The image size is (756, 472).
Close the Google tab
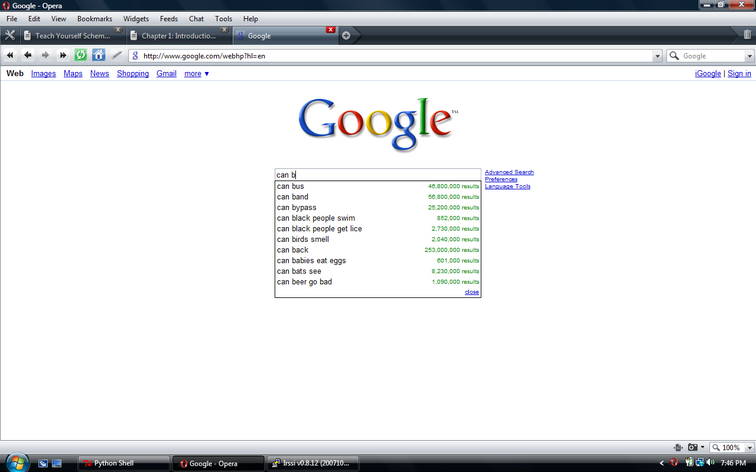point(331,30)
